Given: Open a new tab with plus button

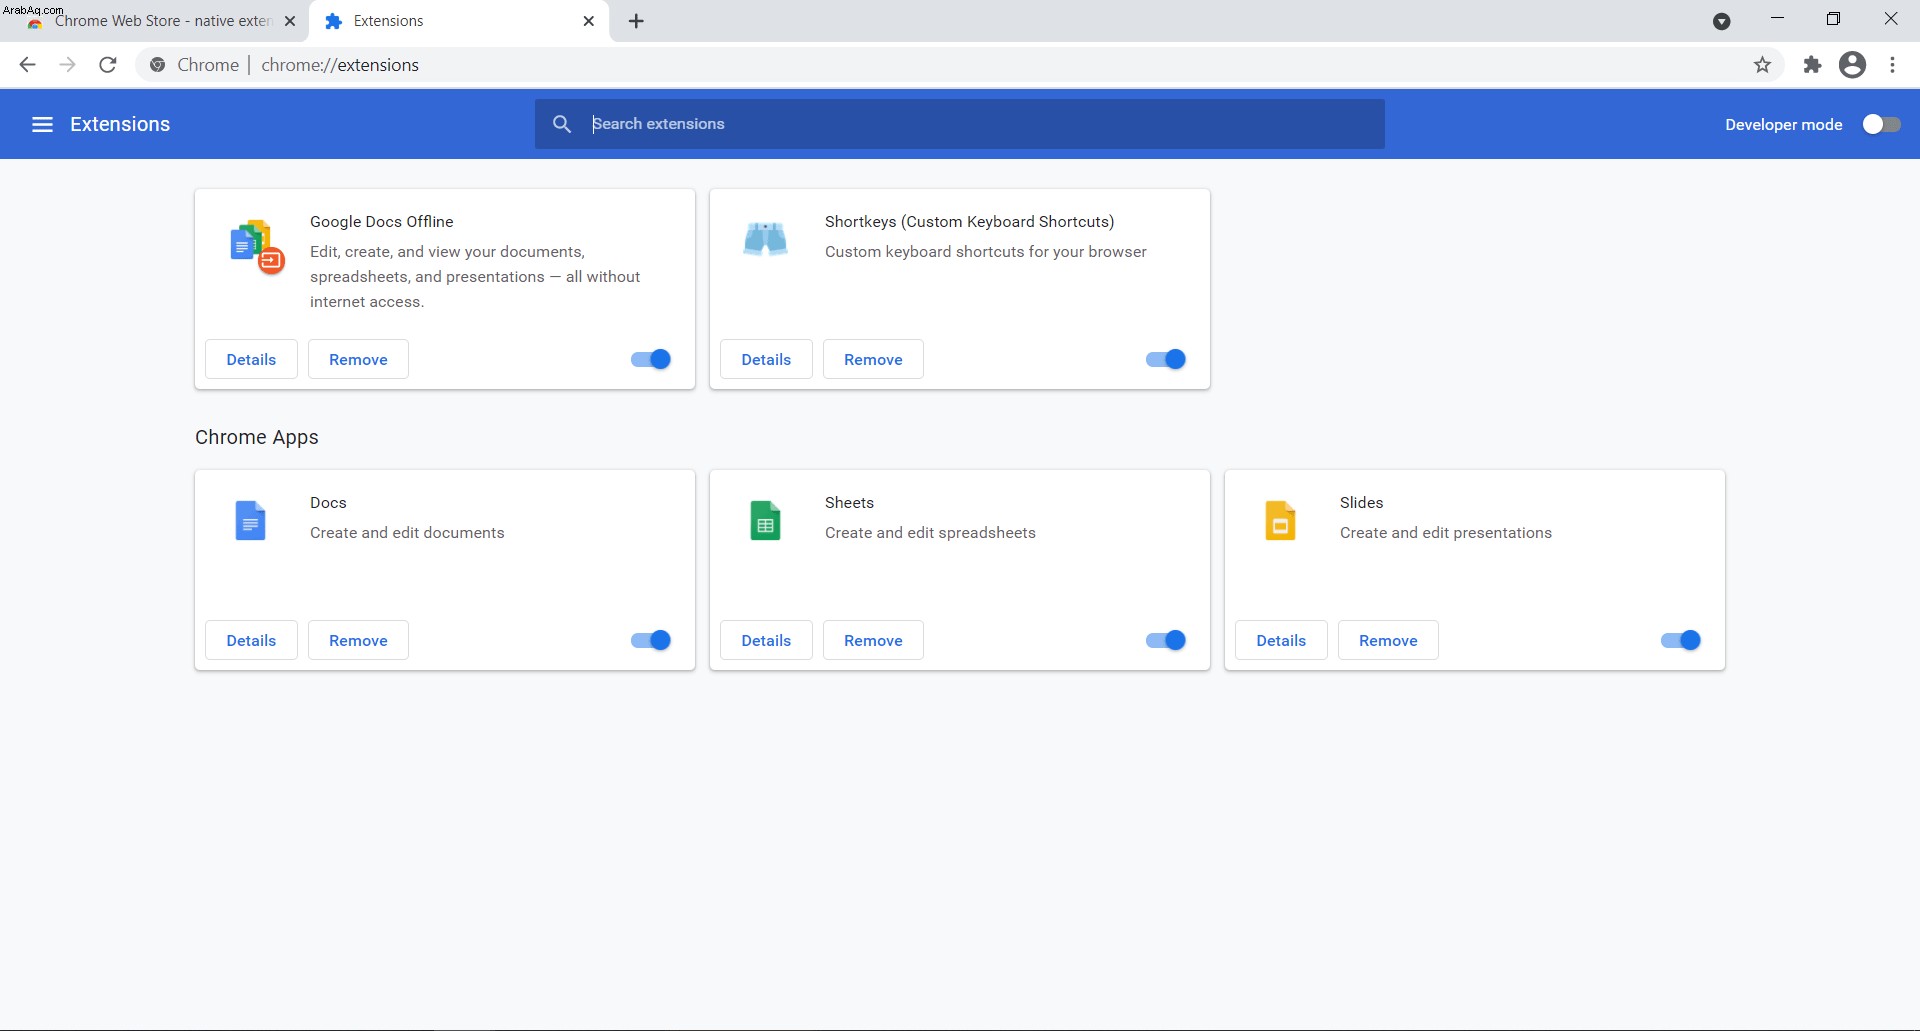Looking at the screenshot, I should pyautogui.click(x=636, y=21).
